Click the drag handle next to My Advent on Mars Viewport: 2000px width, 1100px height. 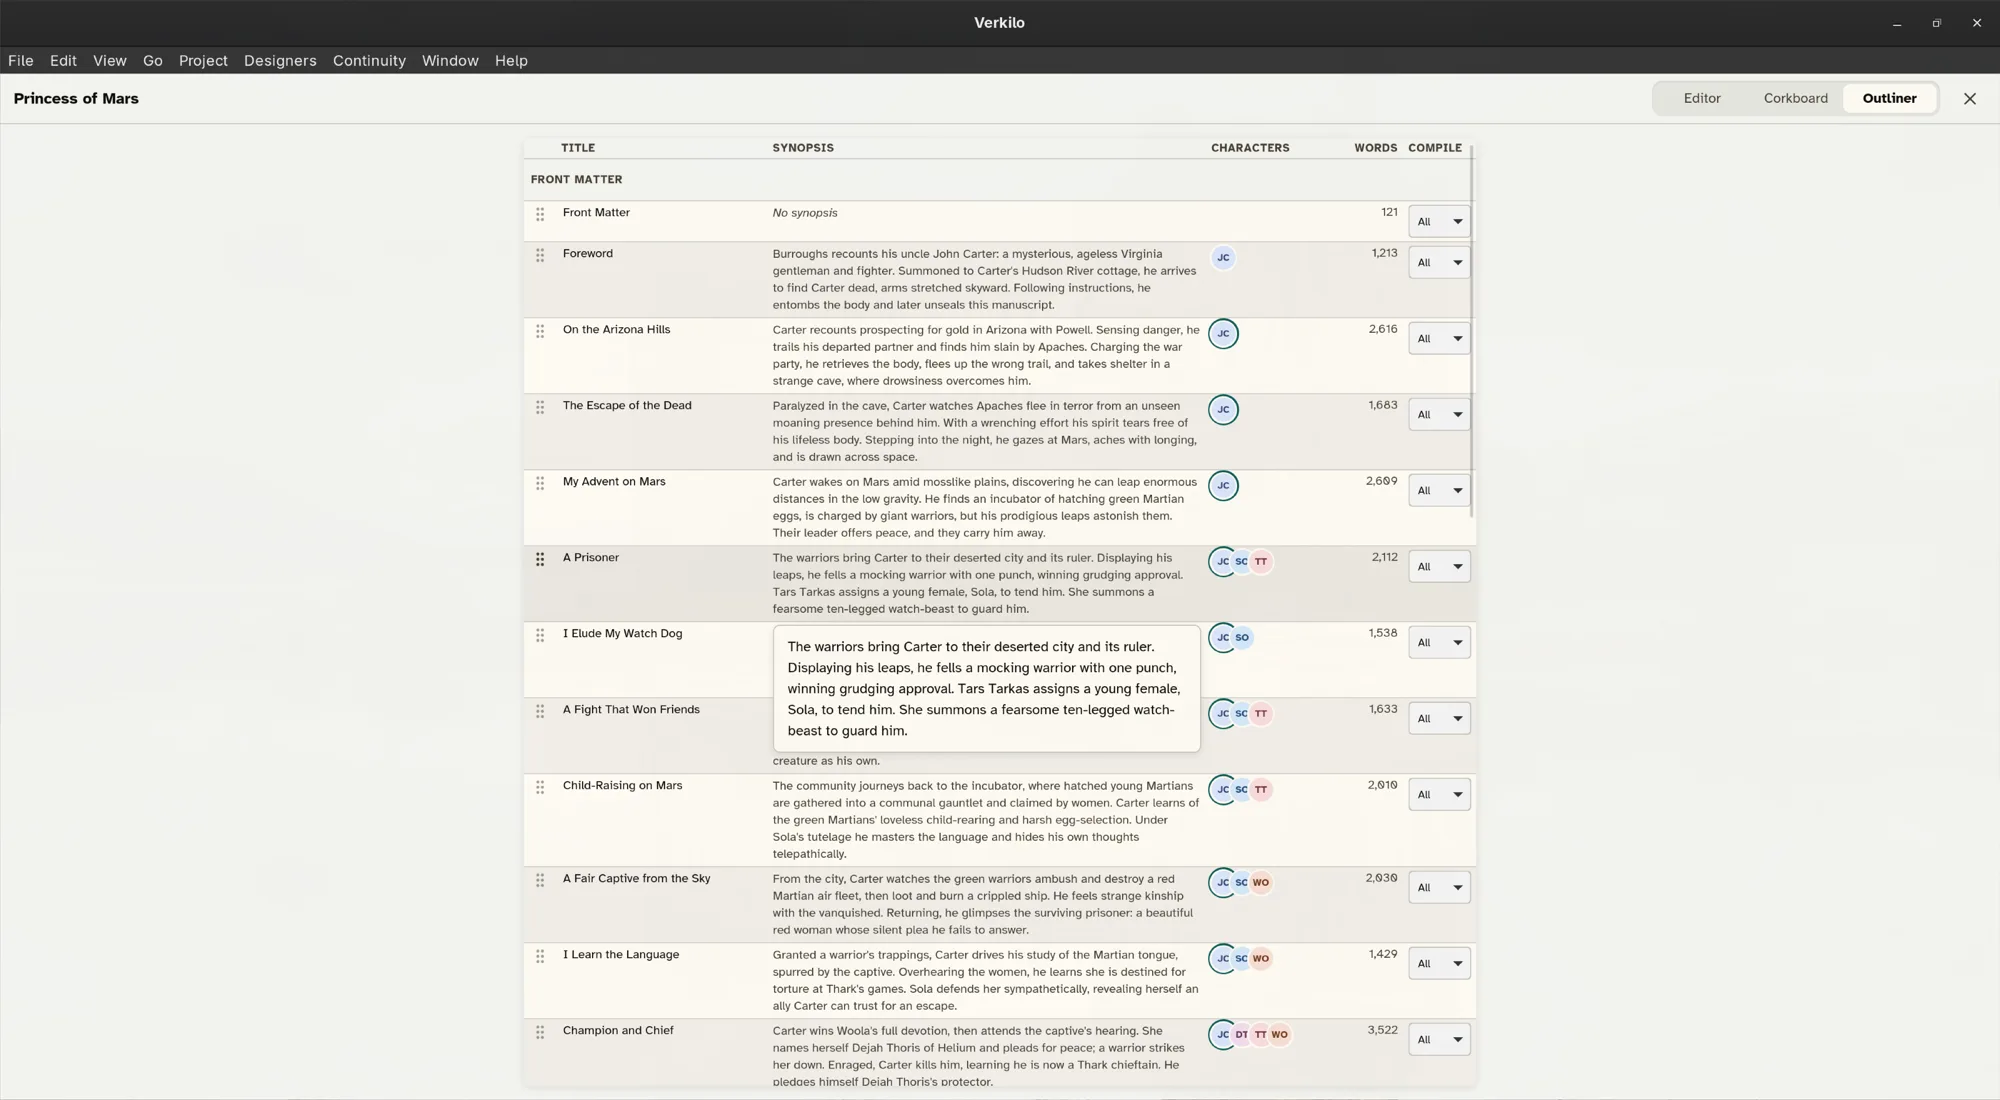pyautogui.click(x=540, y=483)
